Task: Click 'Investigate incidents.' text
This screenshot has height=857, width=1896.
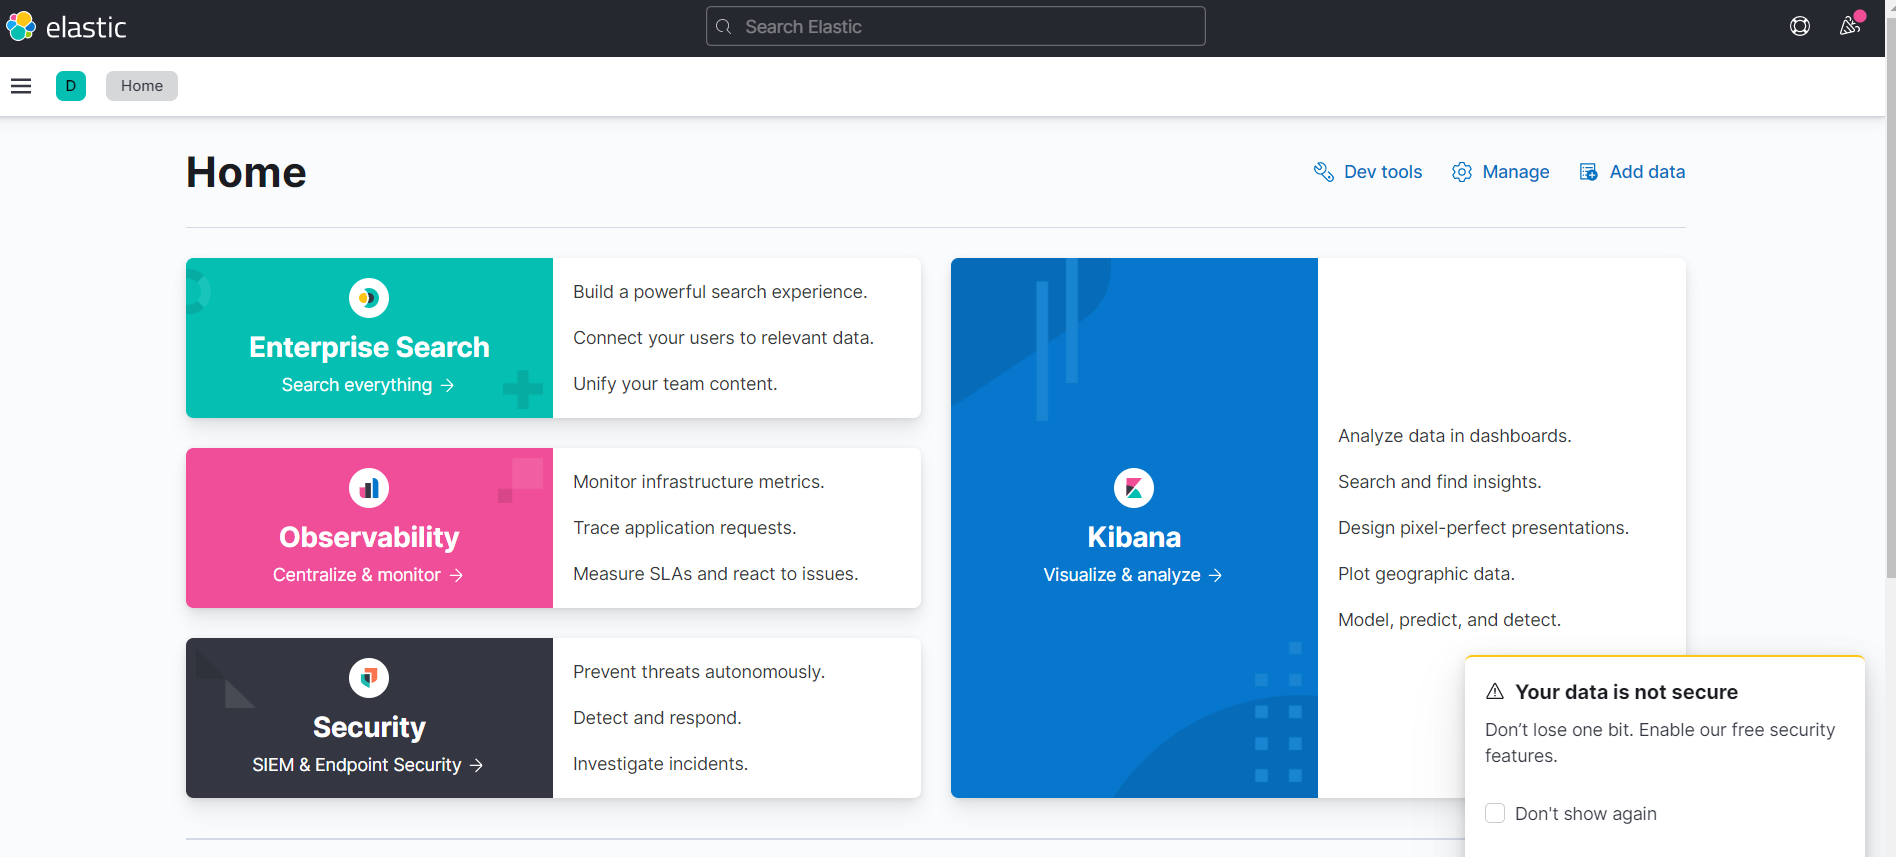Action: pos(660,764)
